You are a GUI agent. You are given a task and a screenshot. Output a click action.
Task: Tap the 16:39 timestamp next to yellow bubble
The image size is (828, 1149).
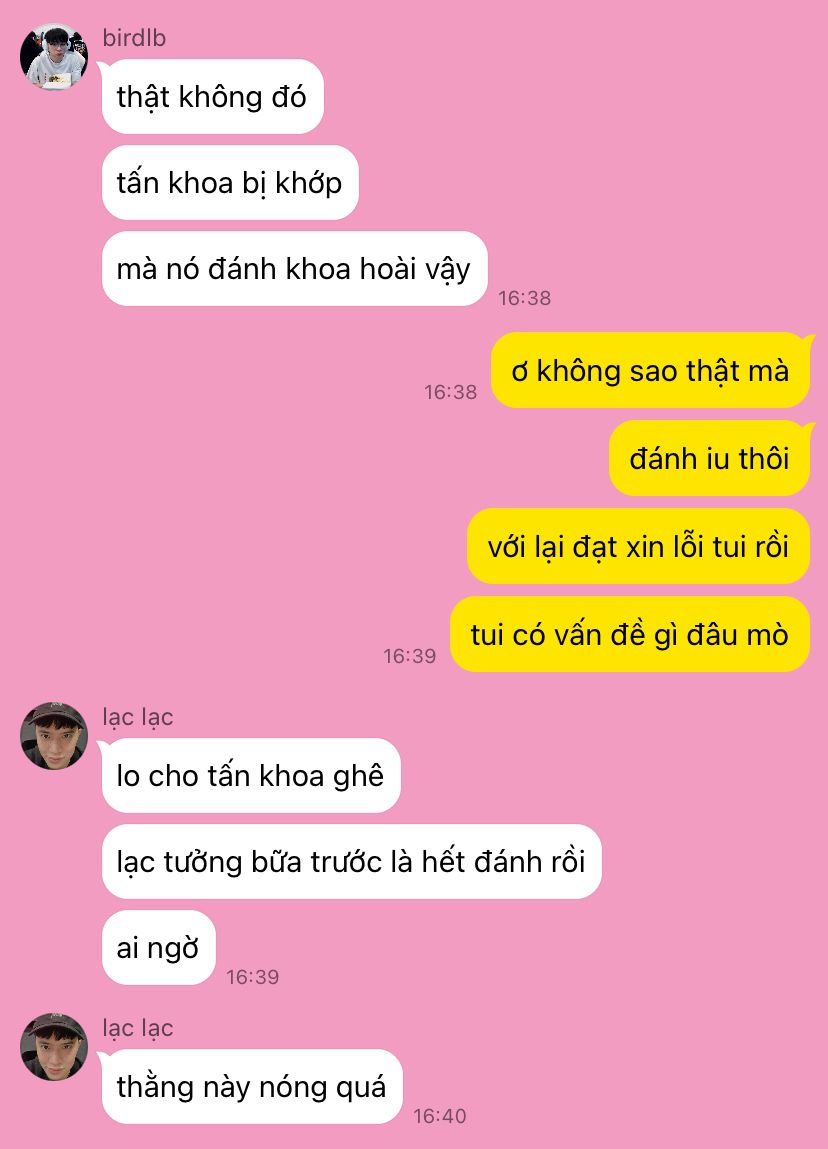click(x=410, y=656)
